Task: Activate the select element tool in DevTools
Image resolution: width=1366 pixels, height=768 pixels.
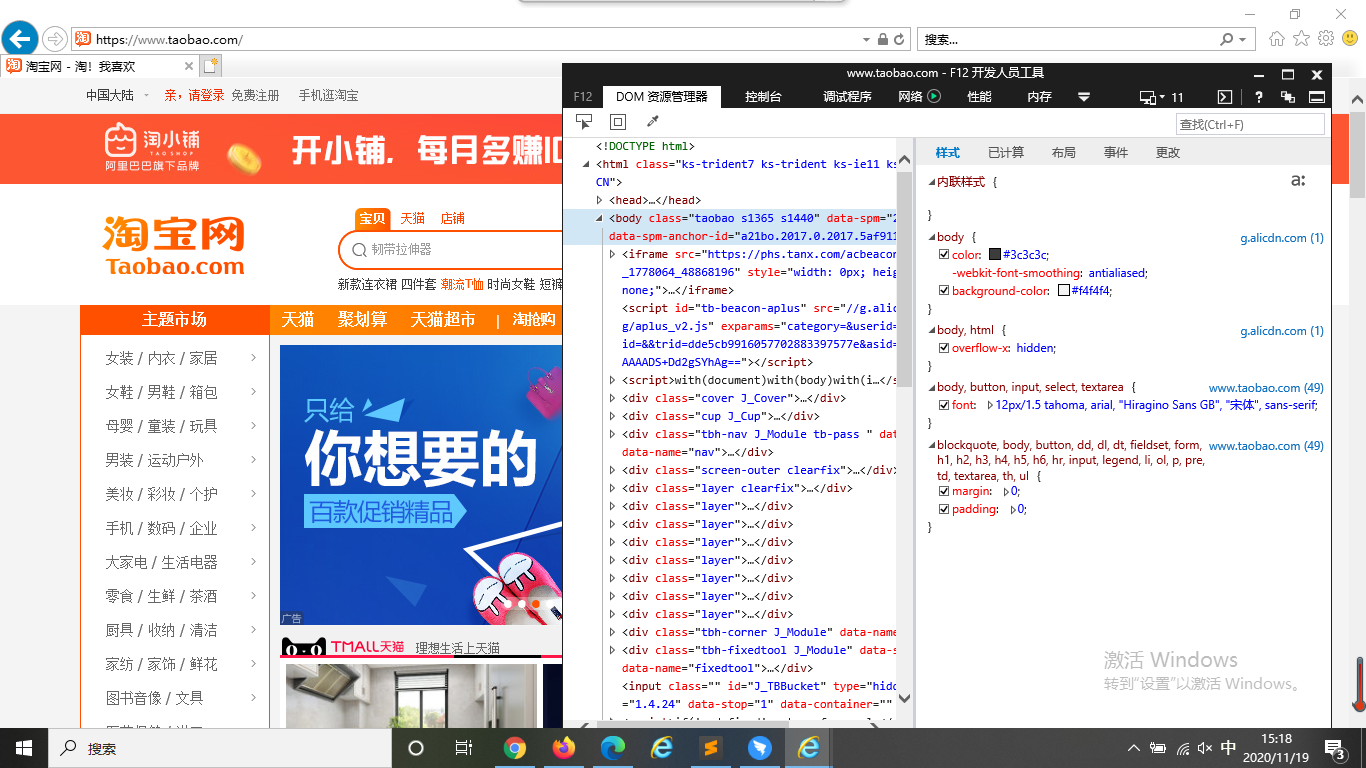Action: (x=584, y=122)
